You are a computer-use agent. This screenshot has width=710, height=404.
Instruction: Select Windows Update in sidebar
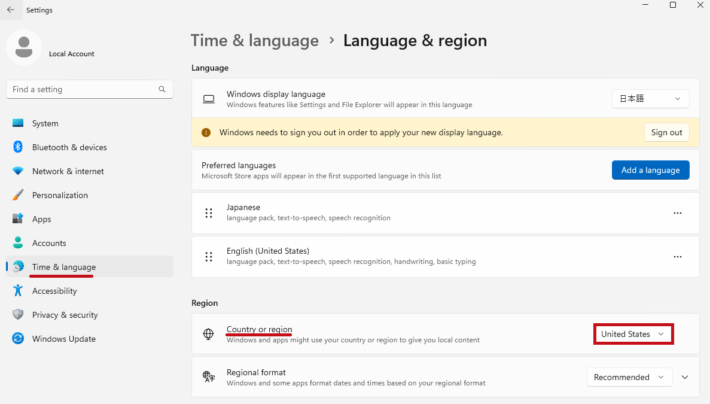click(63, 339)
